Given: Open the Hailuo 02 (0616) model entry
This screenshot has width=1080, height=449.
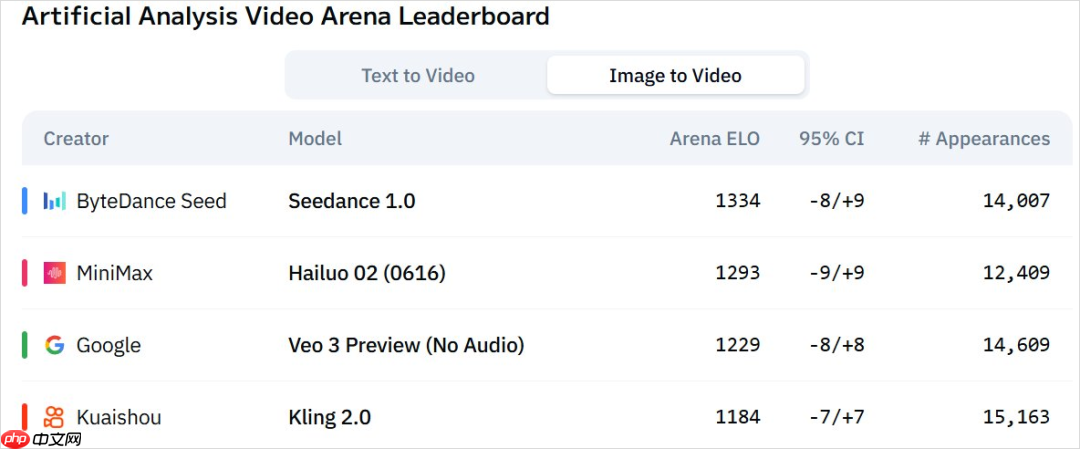Looking at the screenshot, I should tap(367, 273).
